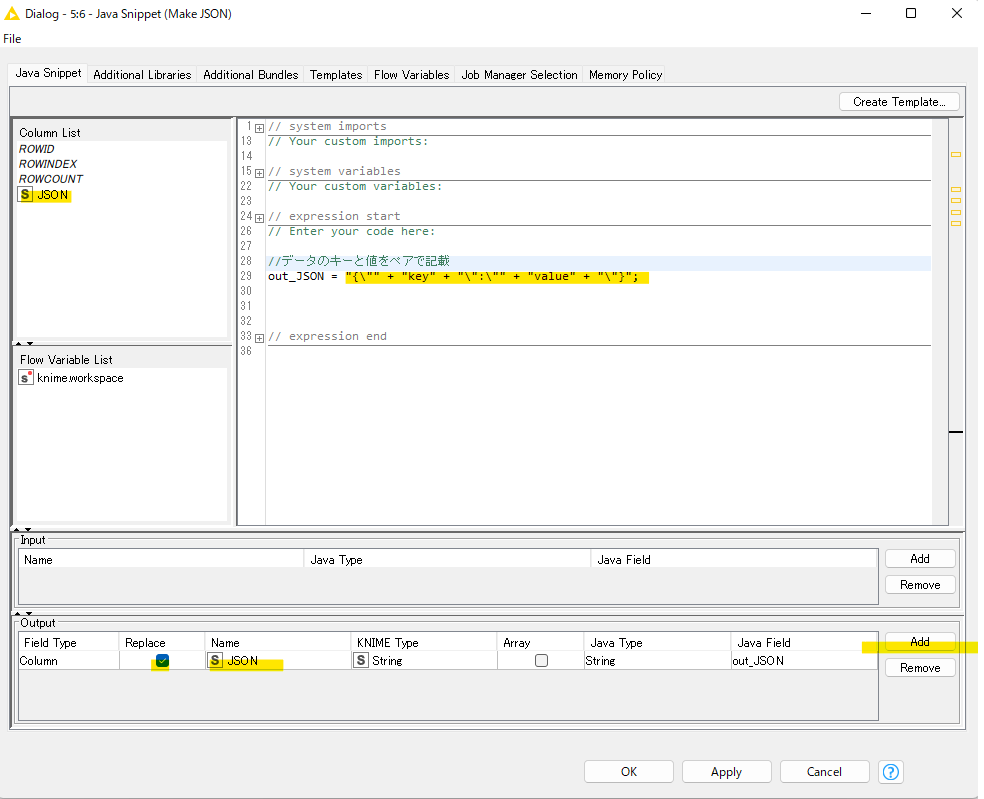Click the S icon next to JSON output name
The width and height of the screenshot is (984, 799).
pyautogui.click(x=213, y=660)
